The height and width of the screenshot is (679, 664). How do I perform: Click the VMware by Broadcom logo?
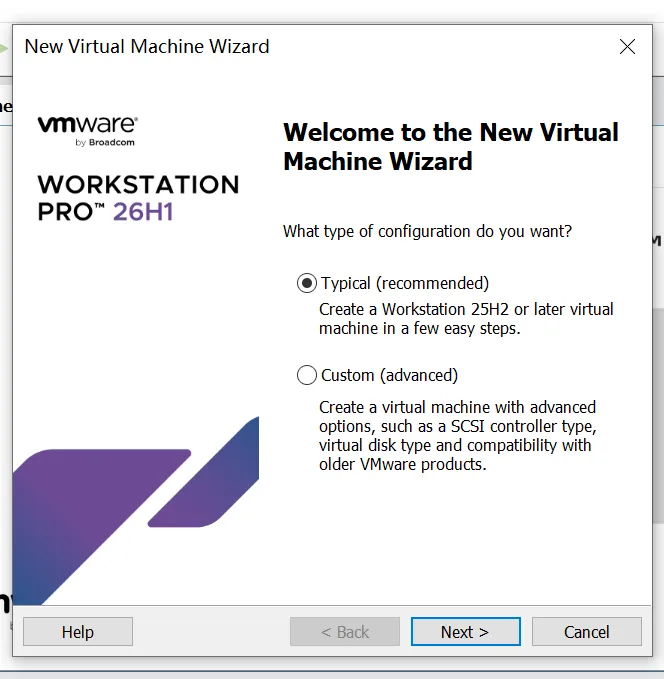pyautogui.click(x=88, y=131)
